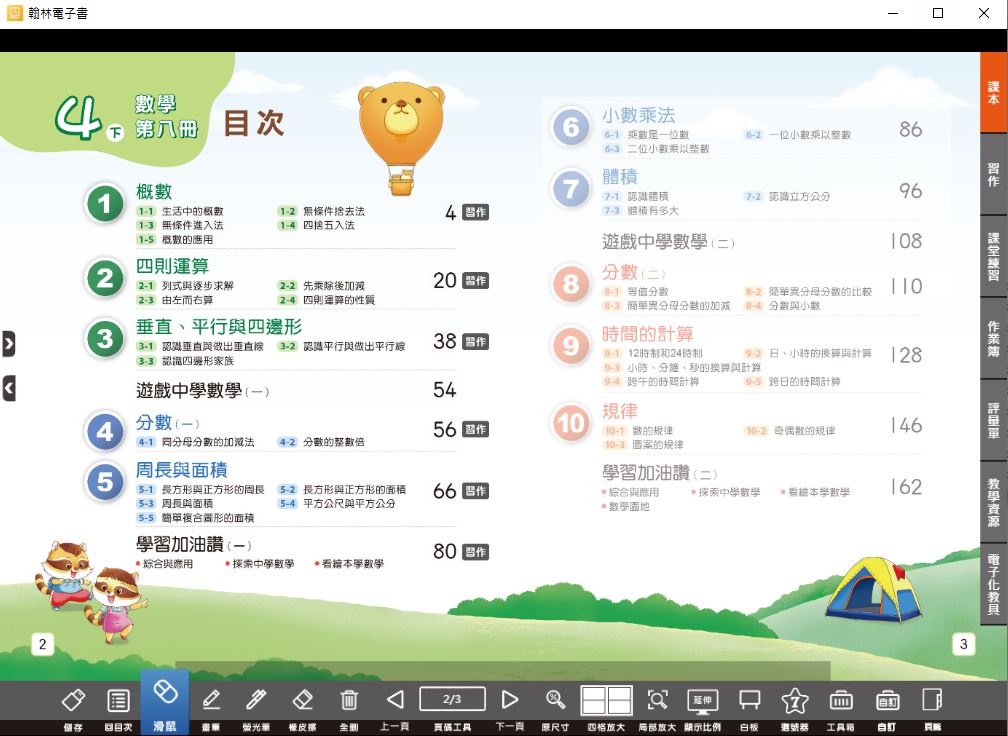Switch to the 作業簿 side tab
Viewport: 1008px width, 736px height.
coord(994,338)
